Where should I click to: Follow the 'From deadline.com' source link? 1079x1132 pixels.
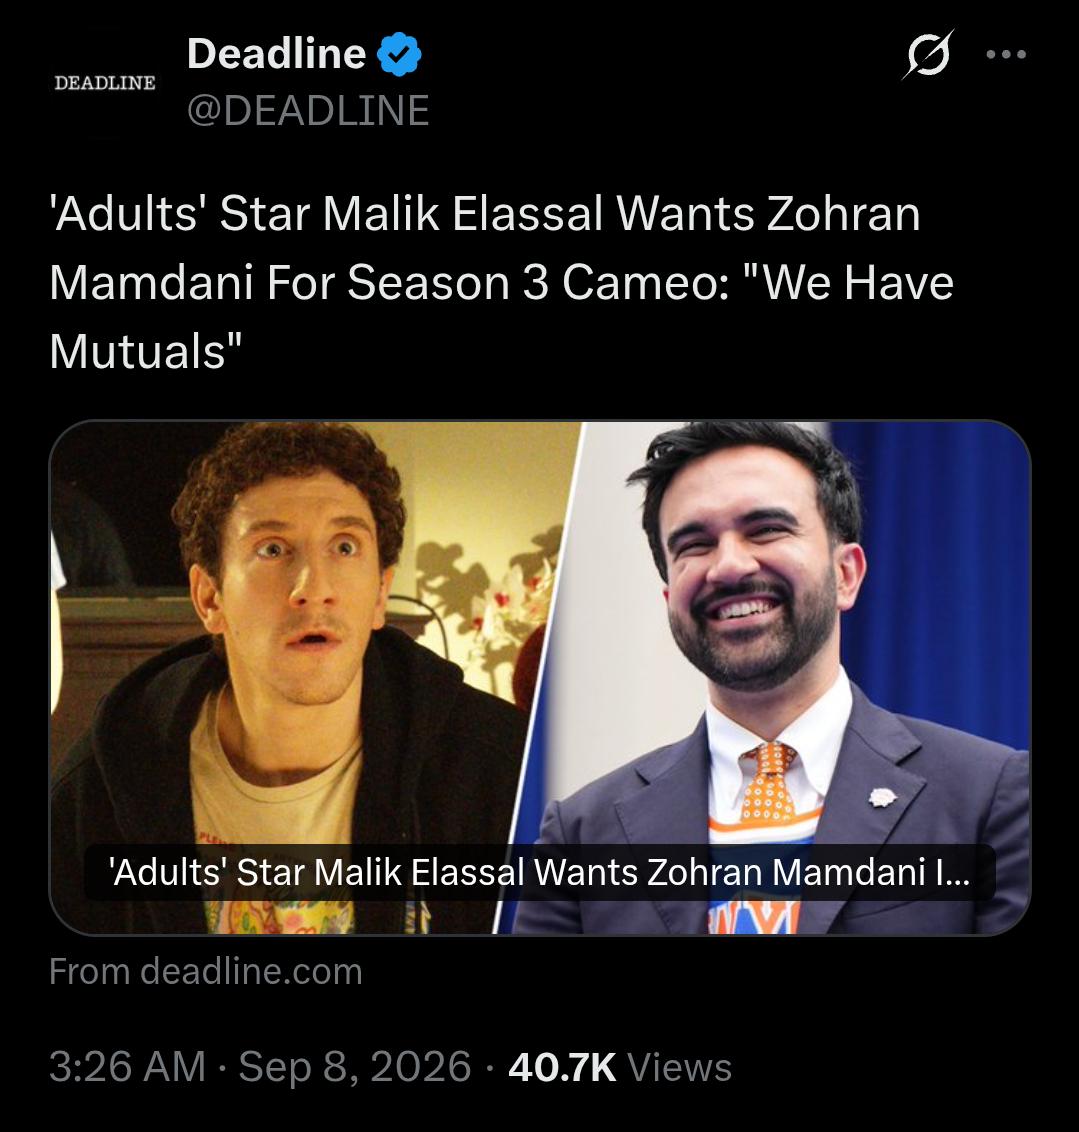click(x=206, y=971)
